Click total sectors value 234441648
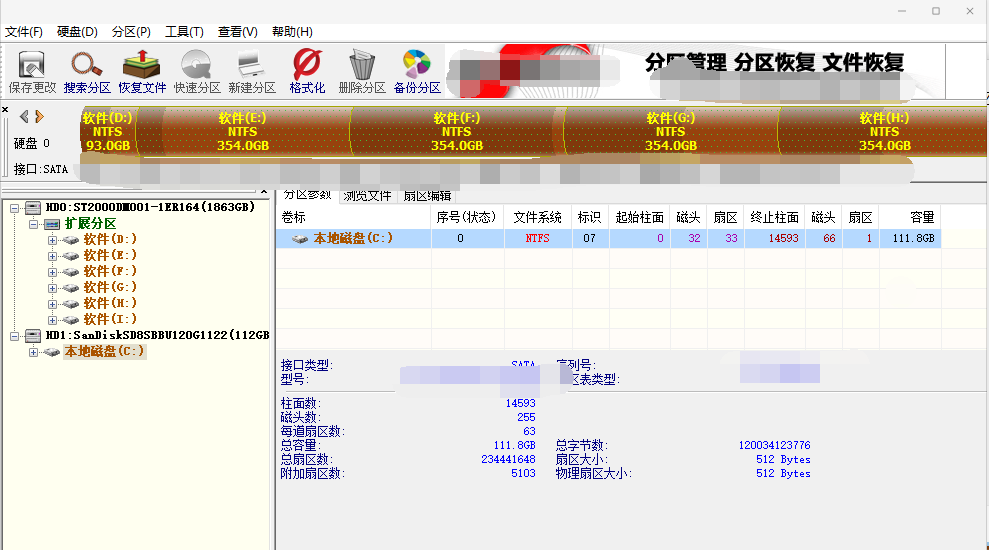 click(508, 459)
